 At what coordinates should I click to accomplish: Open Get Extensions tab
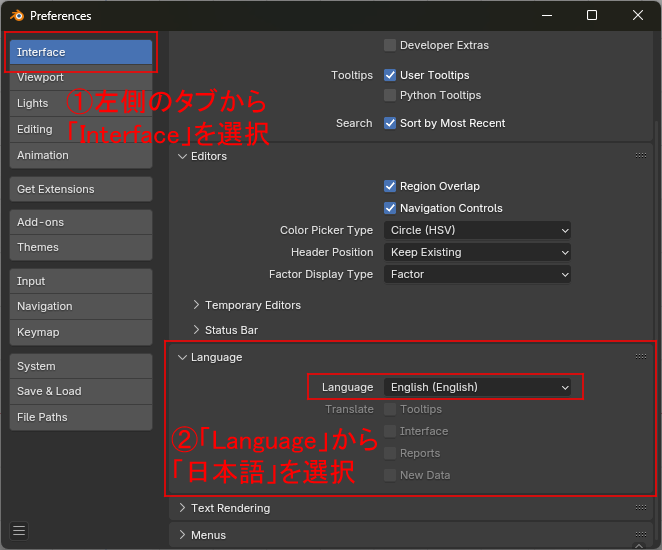pos(81,189)
